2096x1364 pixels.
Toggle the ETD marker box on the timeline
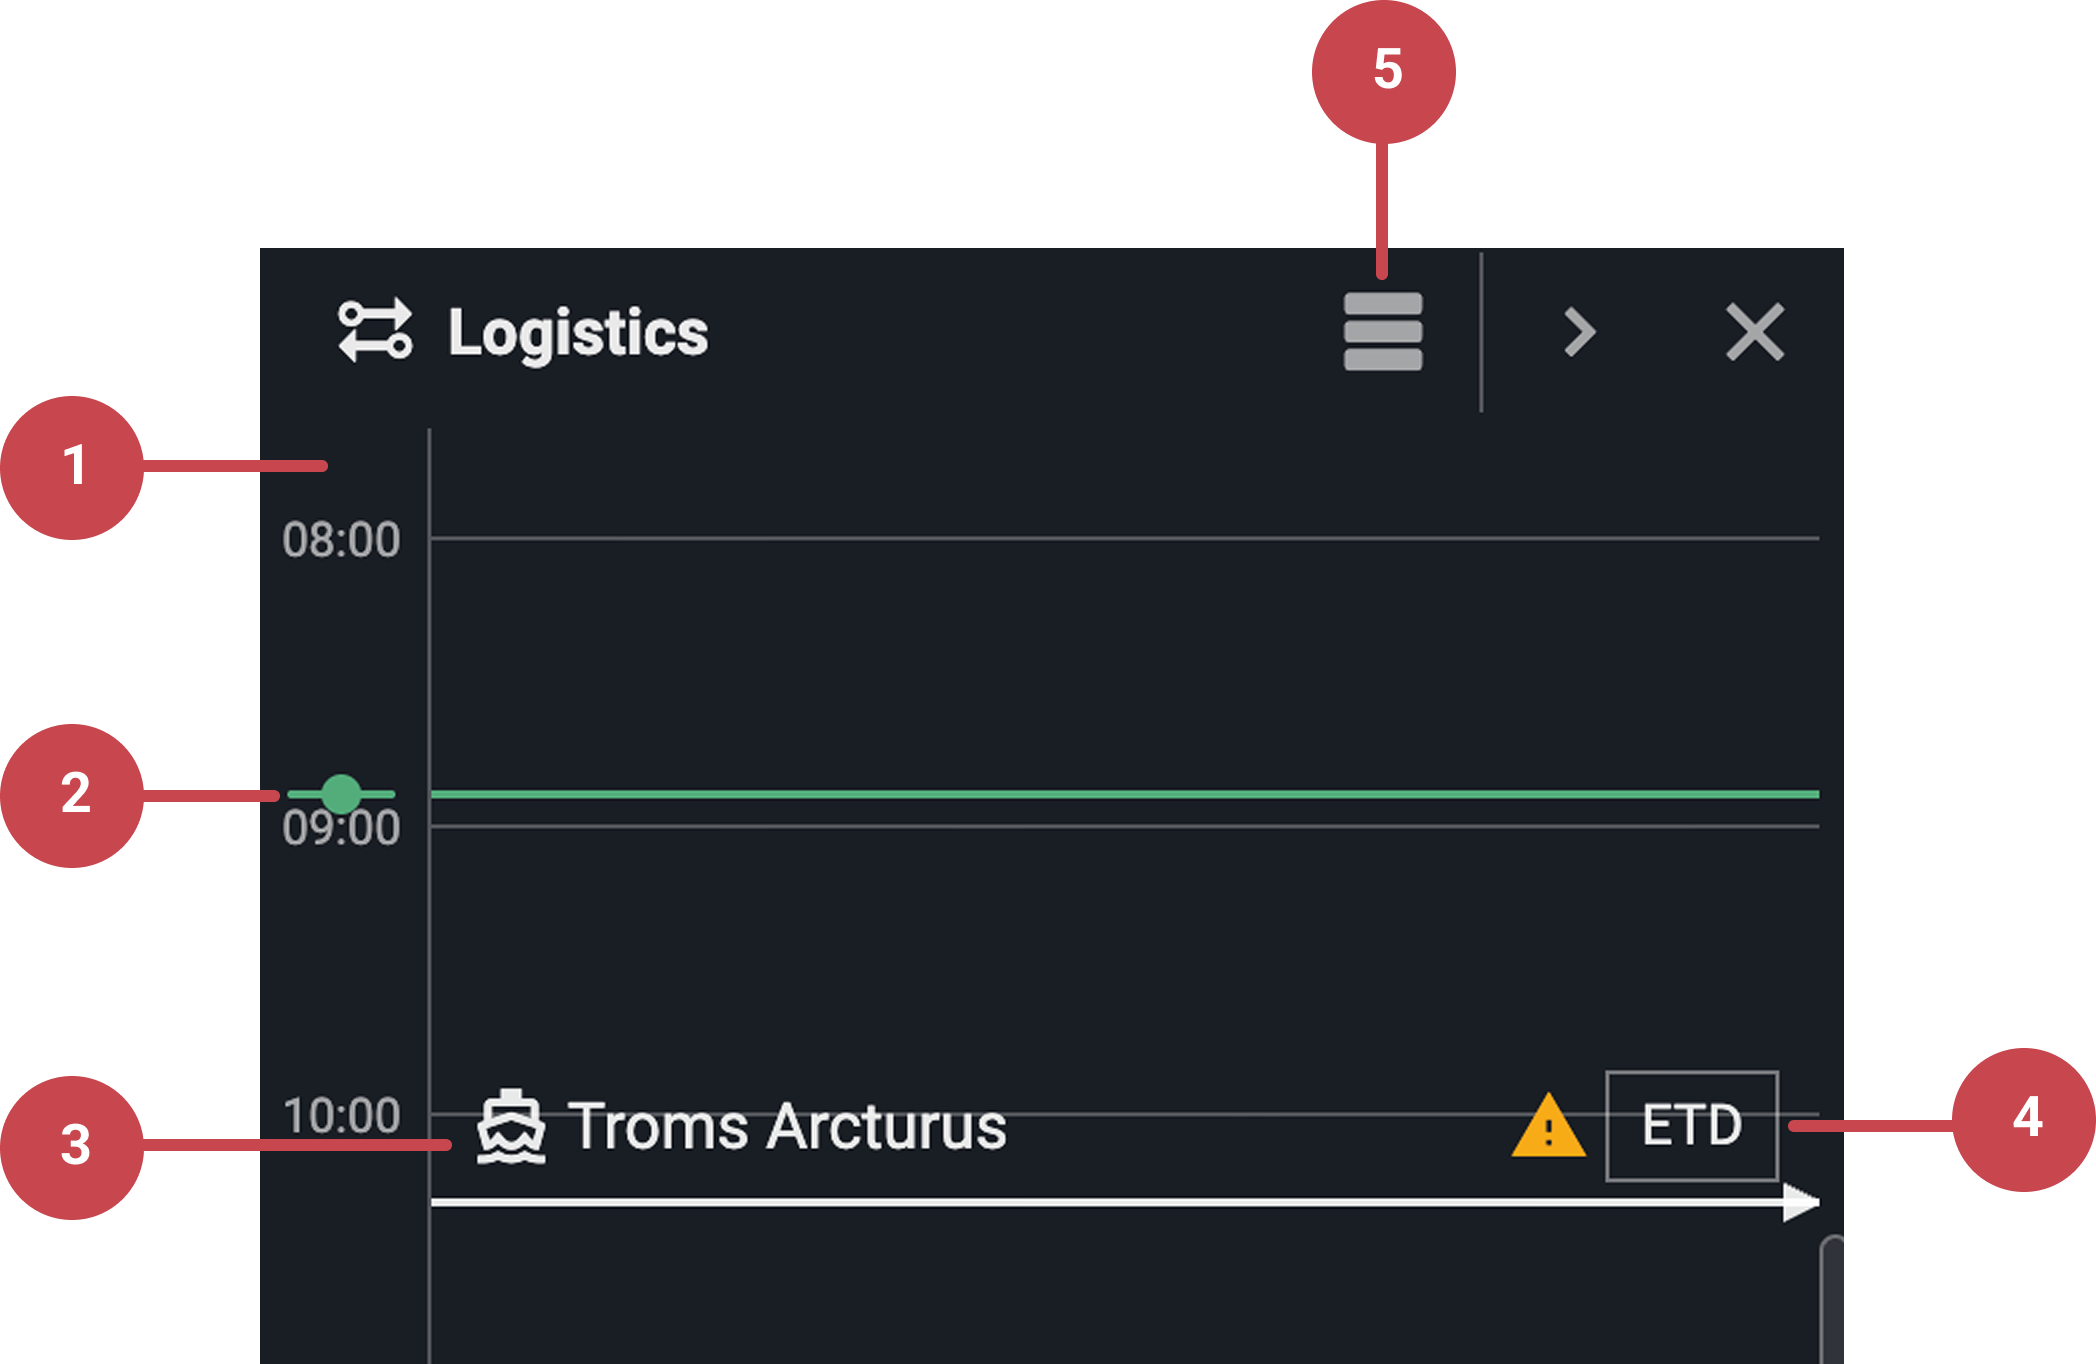coord(1692,1124)
